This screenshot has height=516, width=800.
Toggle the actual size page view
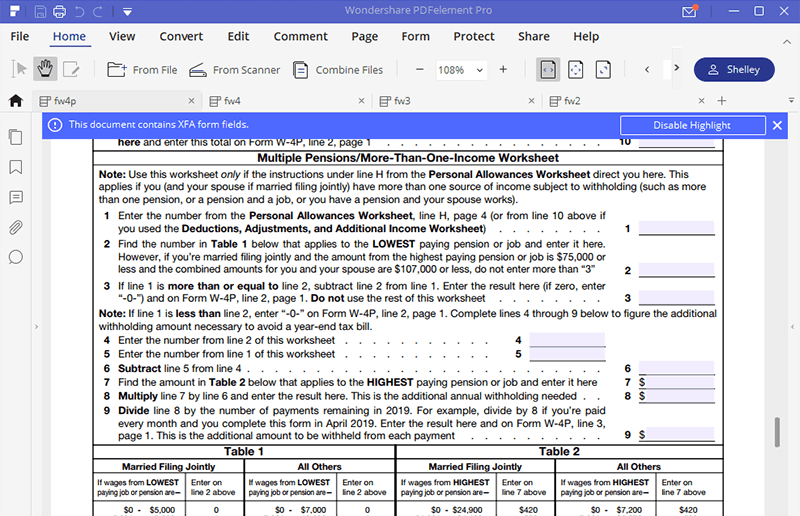click(x=603, y=69)
